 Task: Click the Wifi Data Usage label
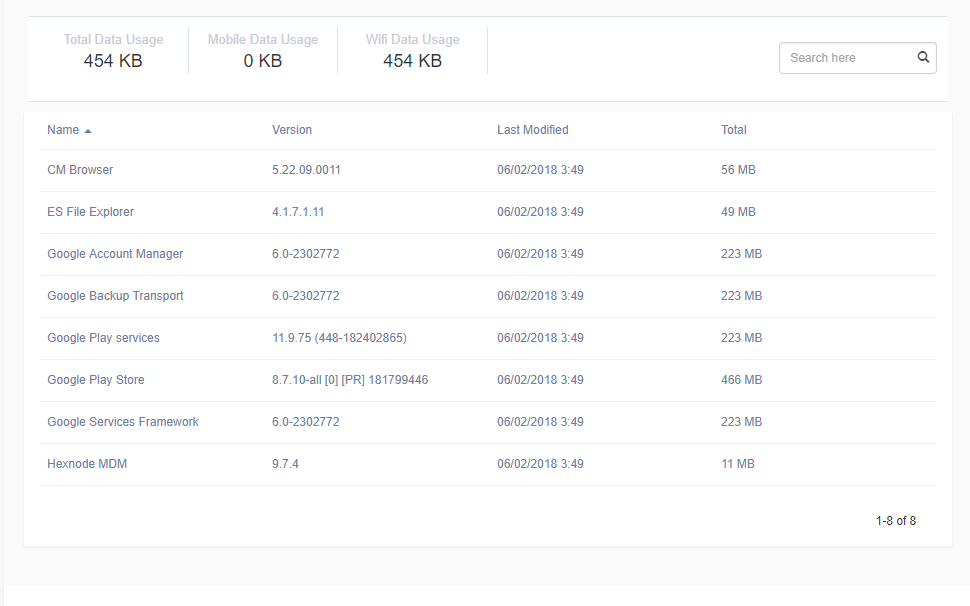coord(413,40)
